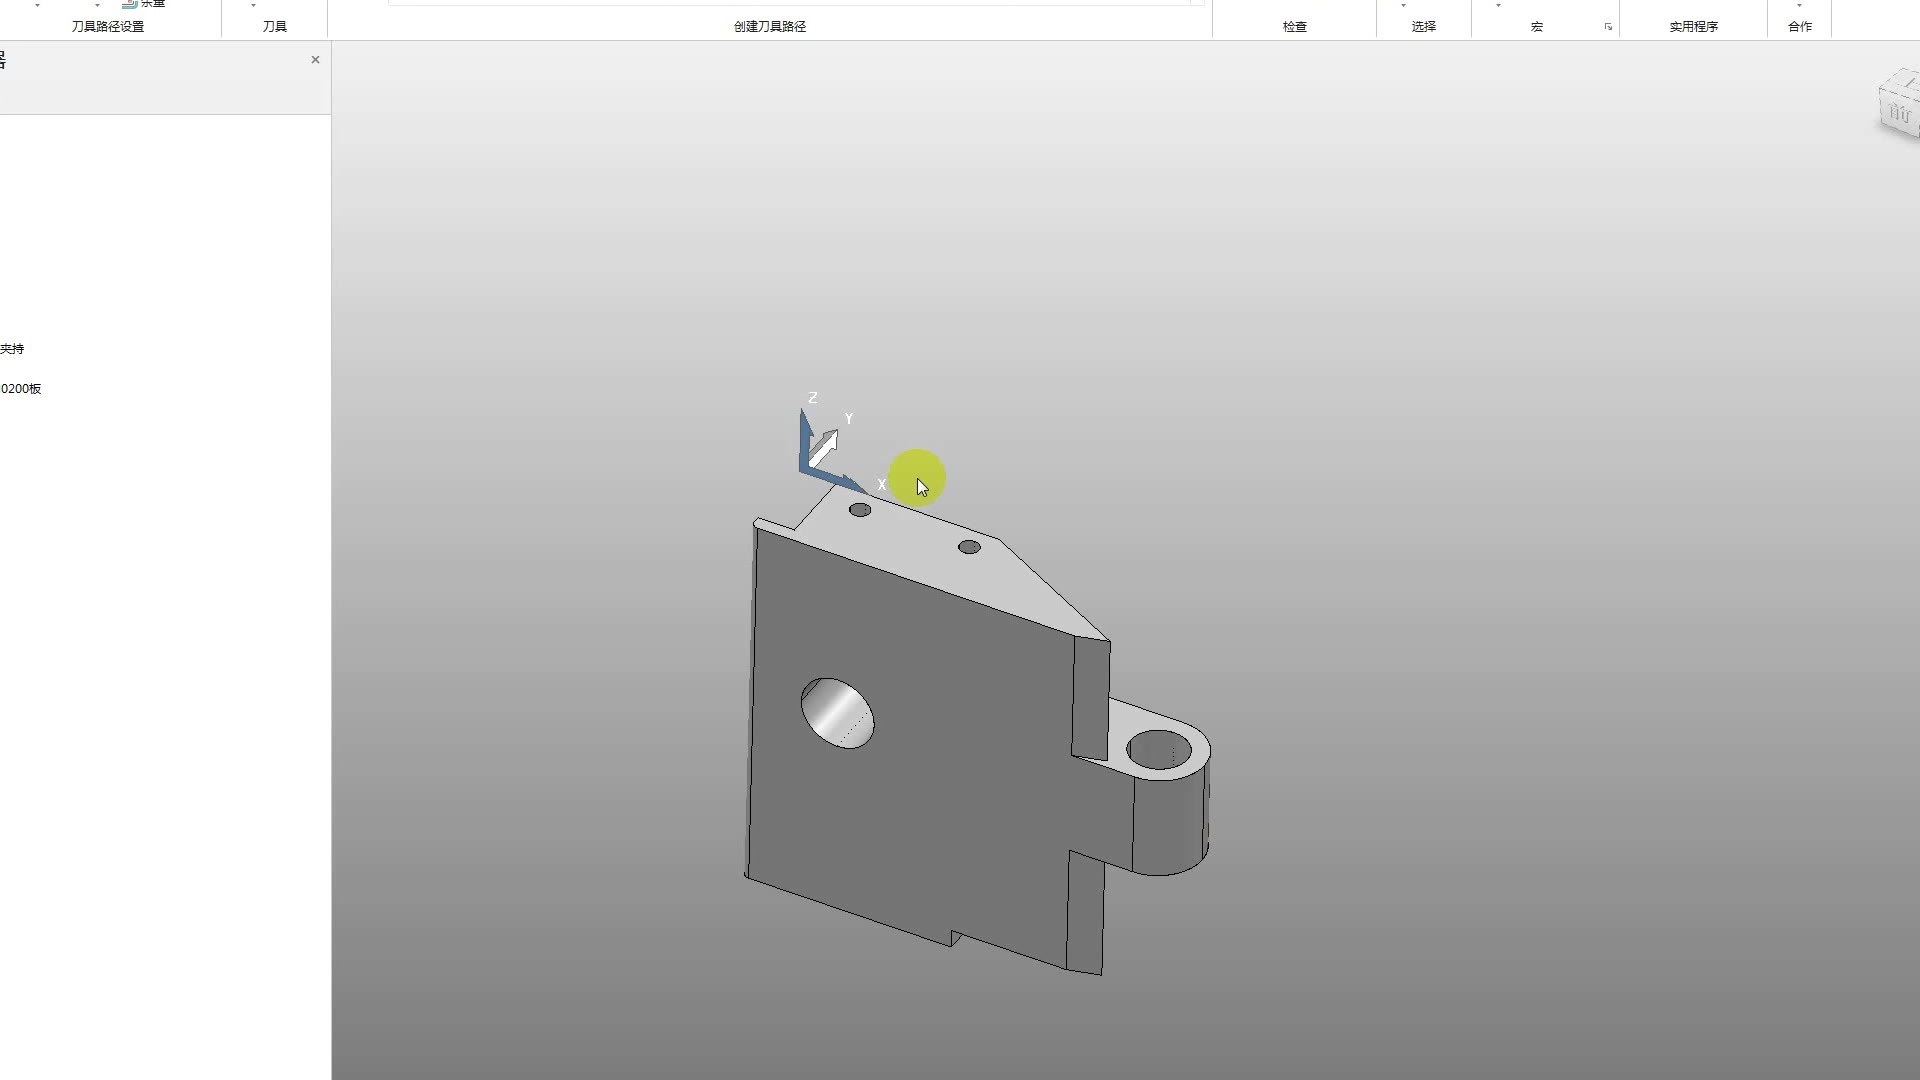
Task: Click the ViewCube front face
Action: (x=1900, y=112)
